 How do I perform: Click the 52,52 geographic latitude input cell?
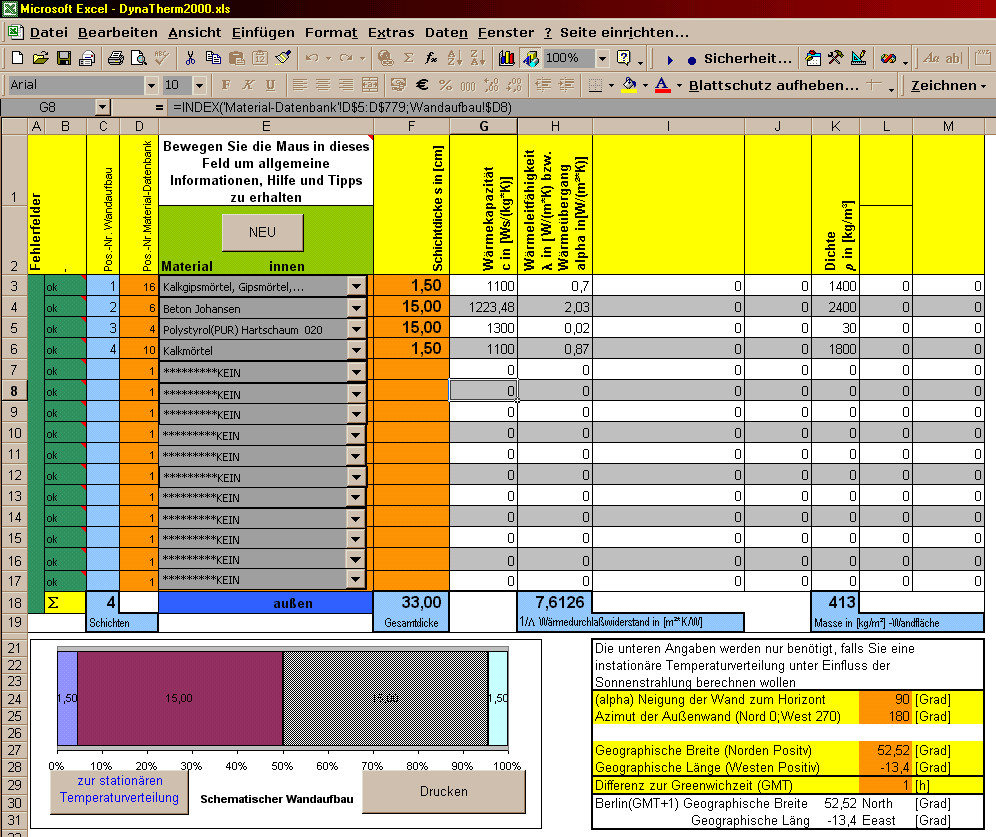click(885, 750)
